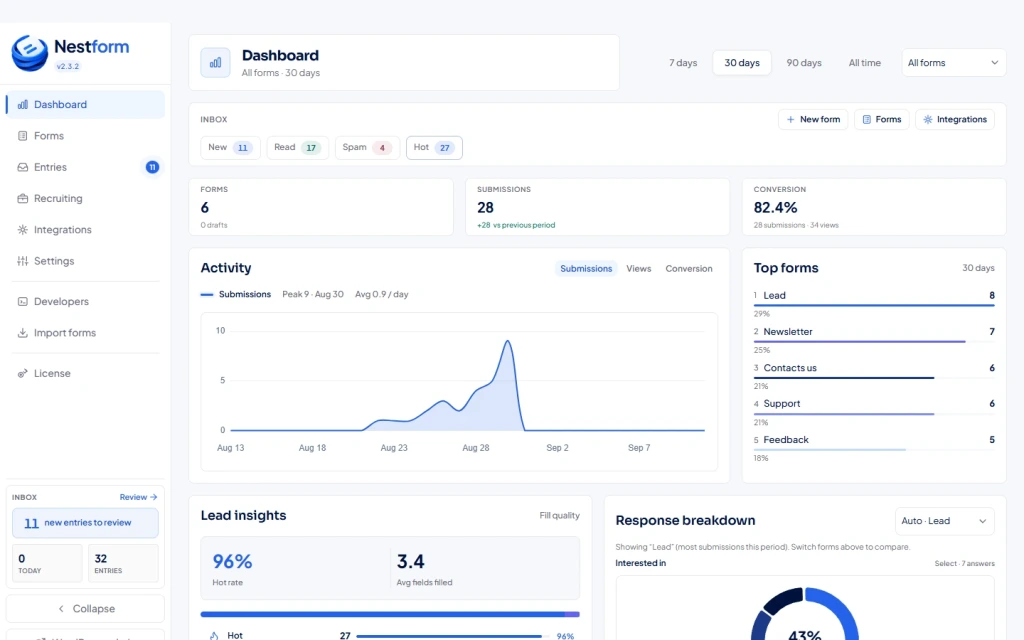
Task: Open Settings in the sidebar
Action: pyautogui.click(x=86, y=261)
